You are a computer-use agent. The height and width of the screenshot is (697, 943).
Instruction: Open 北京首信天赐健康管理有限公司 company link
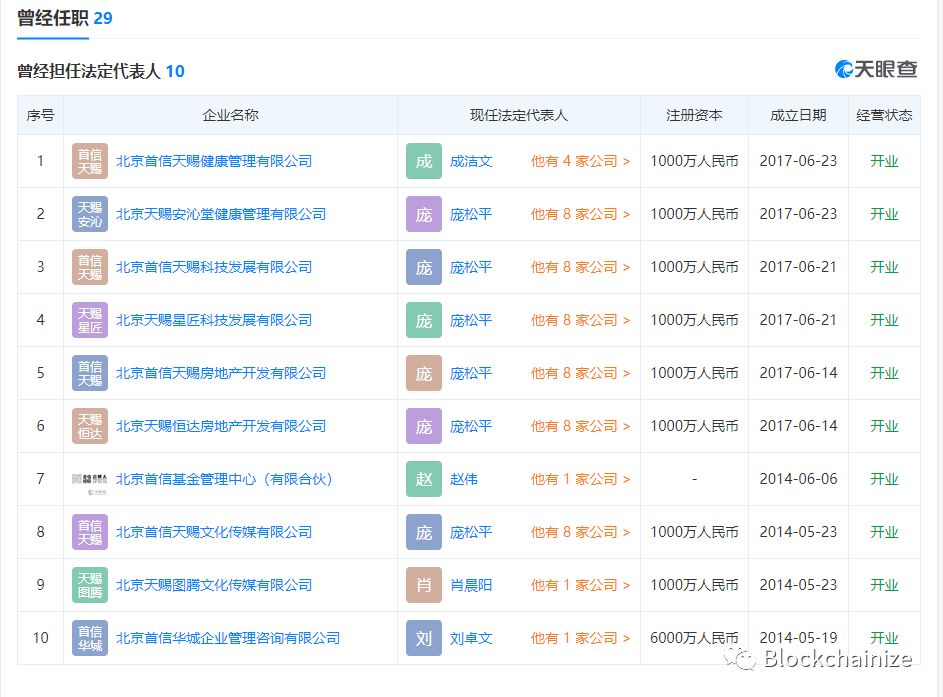(214, 161)
